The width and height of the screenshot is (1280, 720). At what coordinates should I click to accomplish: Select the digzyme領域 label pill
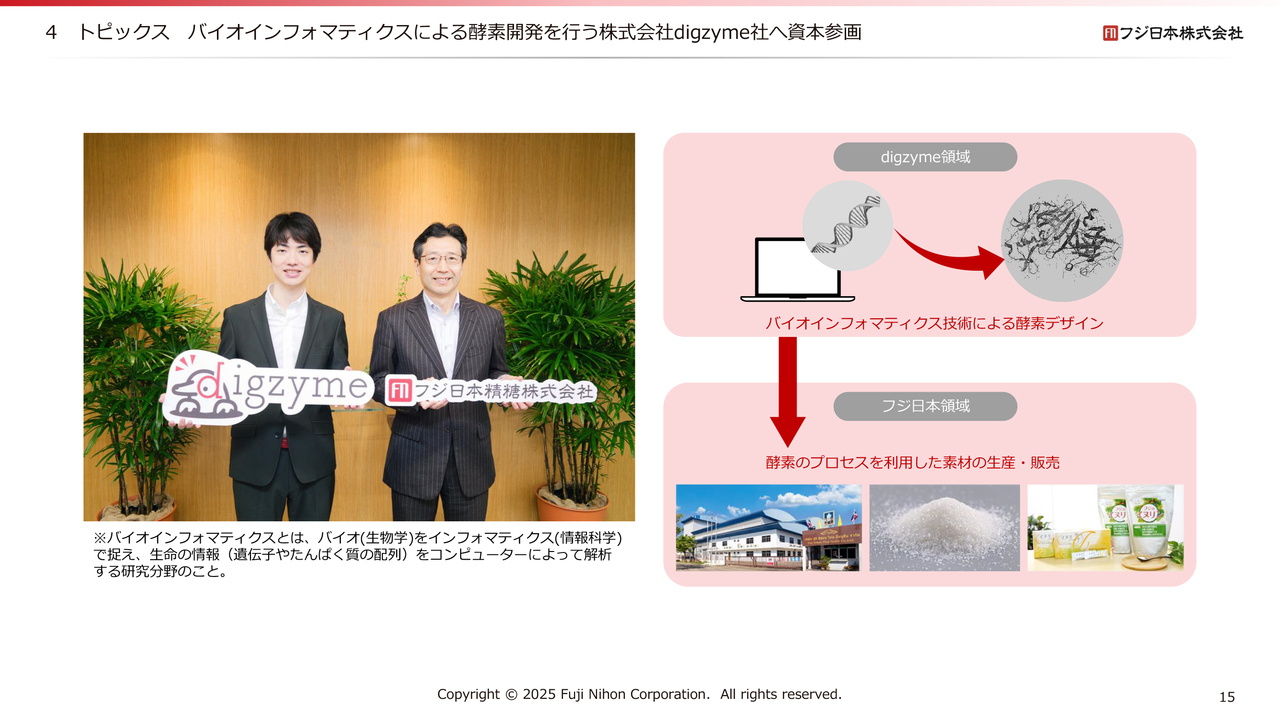pyautogui.click(x=925, y=157)
